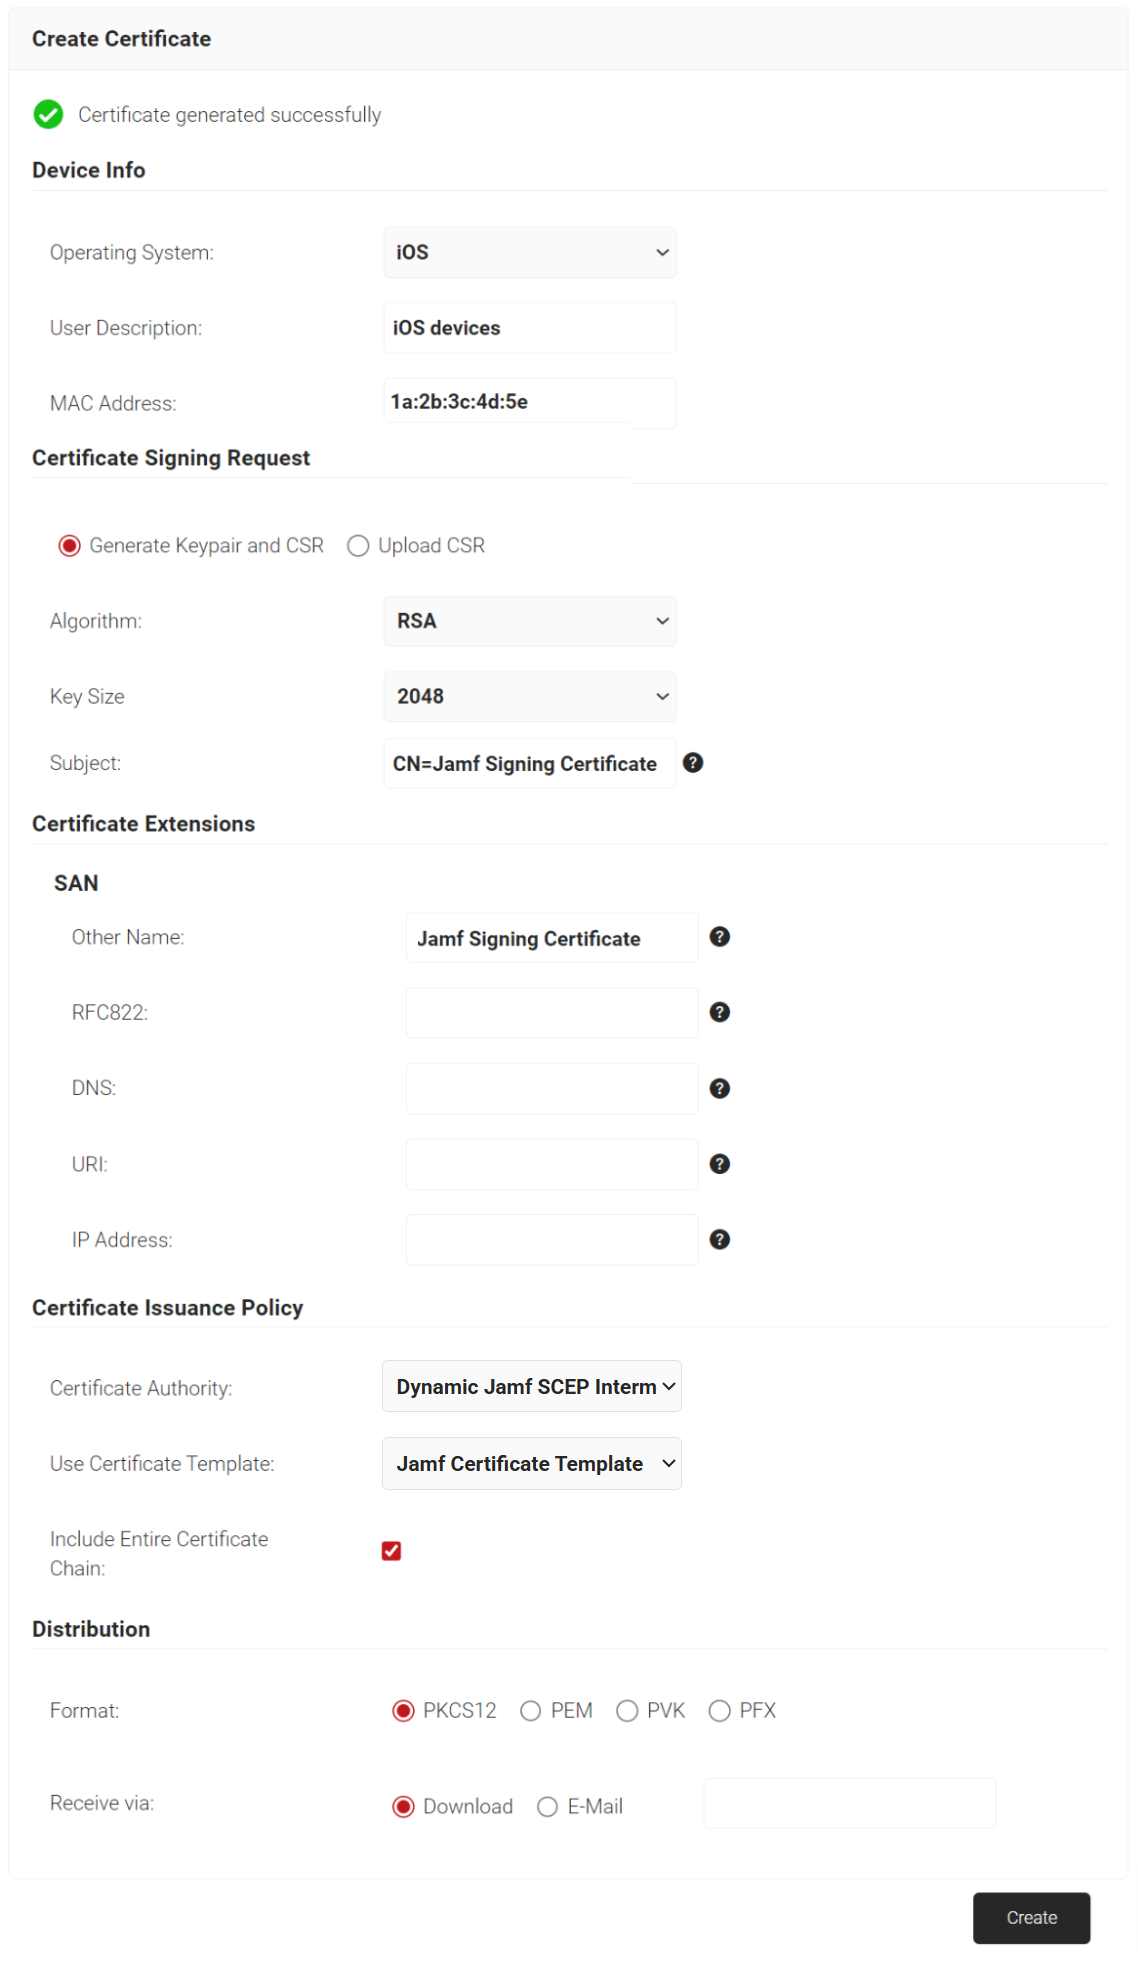
Task: Click into the MAC Address input field
Action: tap(530, 402)
